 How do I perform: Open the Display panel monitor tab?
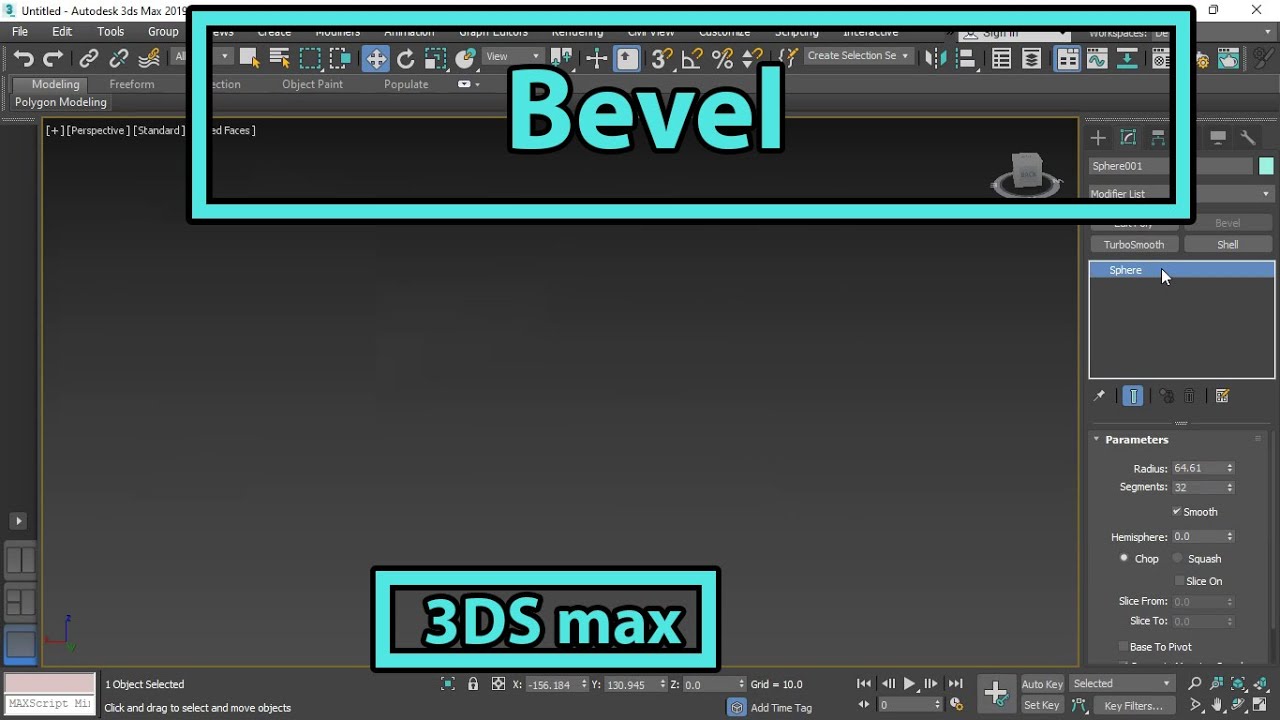[x=1218, y=138]
